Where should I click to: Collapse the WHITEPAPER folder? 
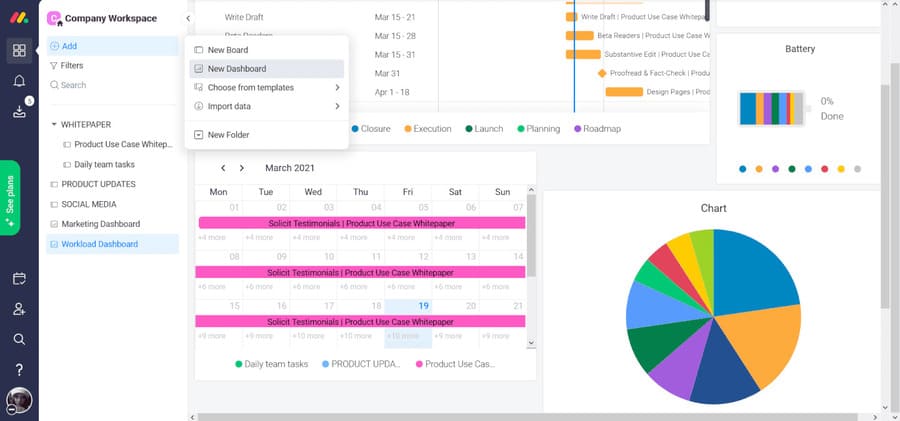(x=54, y=125)
